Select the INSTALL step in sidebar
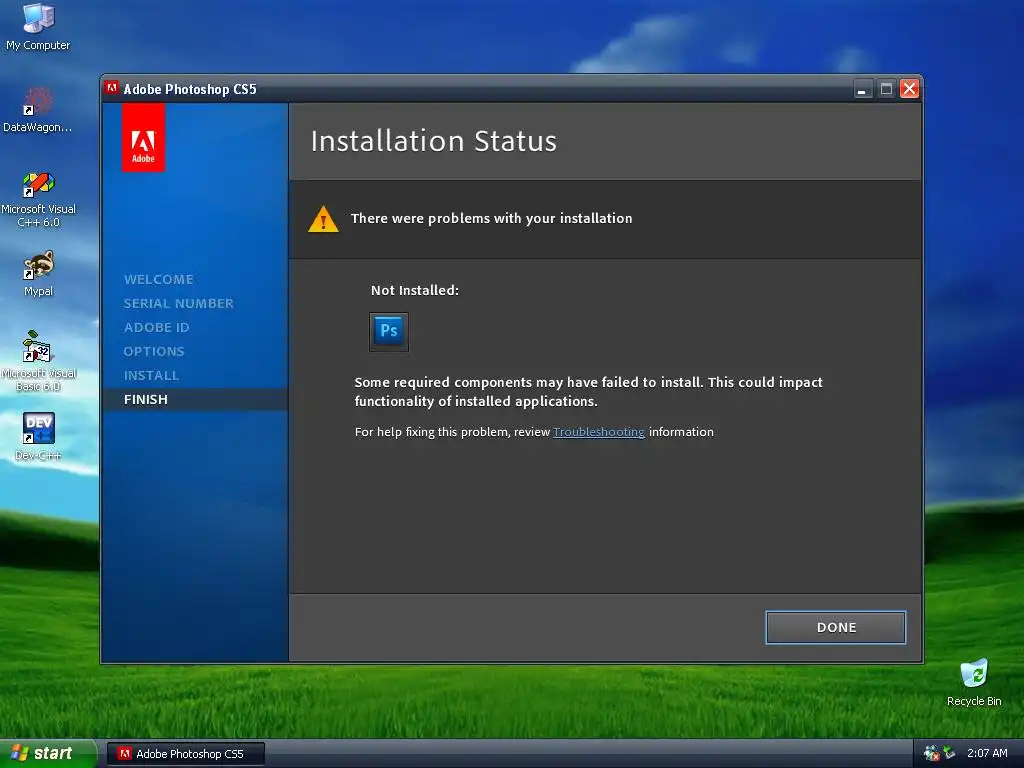The width and height of the screenshot is (1024, 768). pyautogui.click(x=152, y=376)
